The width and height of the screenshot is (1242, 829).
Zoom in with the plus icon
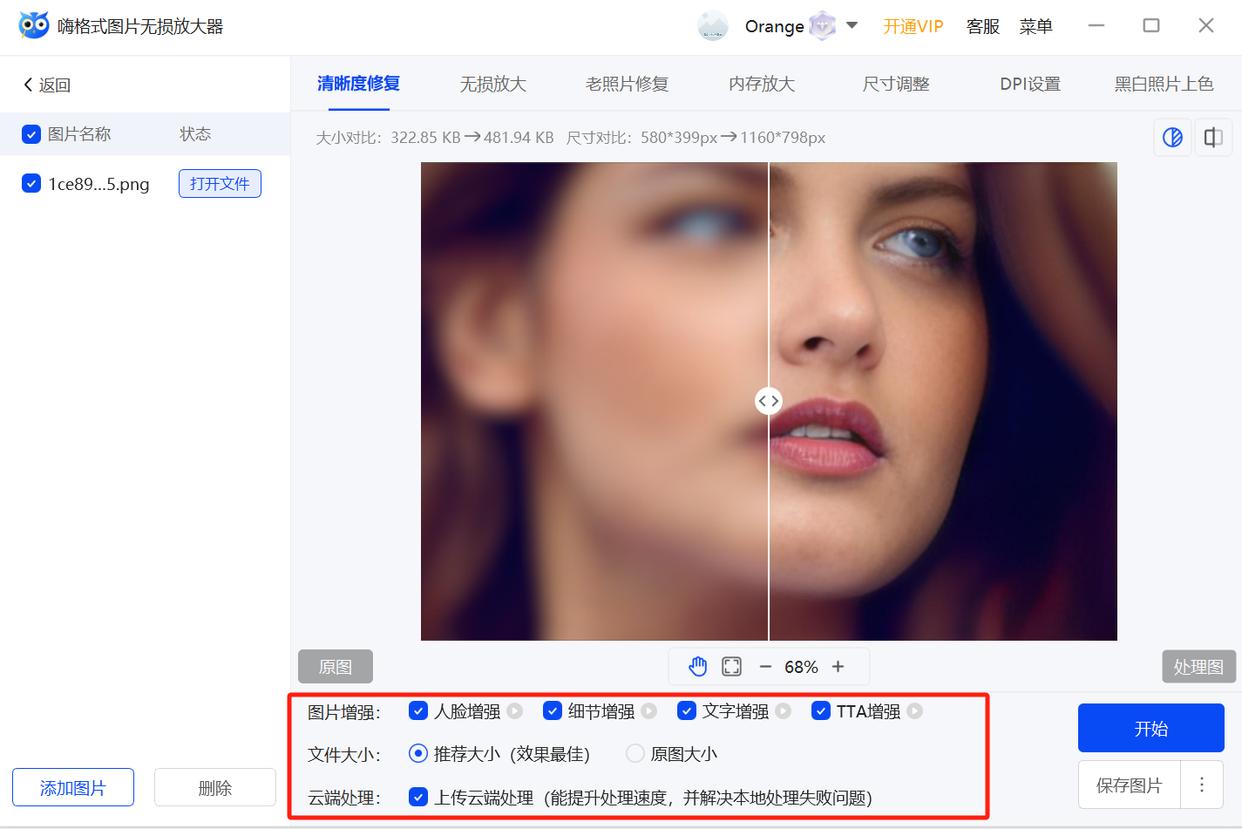point(838,666)
